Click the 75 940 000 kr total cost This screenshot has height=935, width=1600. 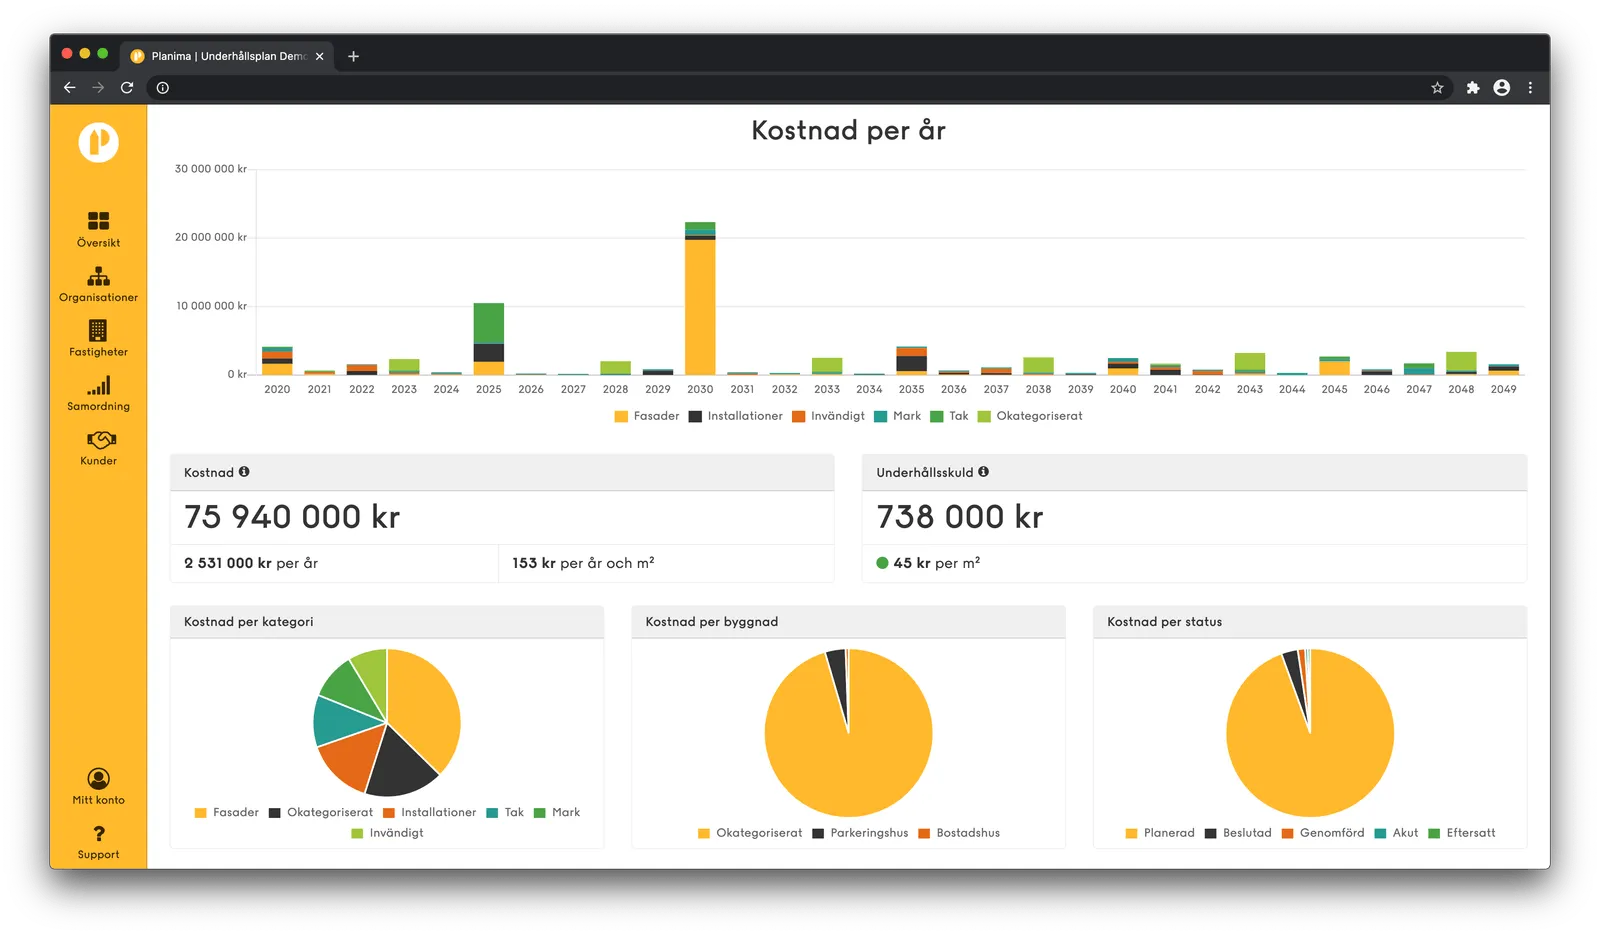(x=292, y=517)
